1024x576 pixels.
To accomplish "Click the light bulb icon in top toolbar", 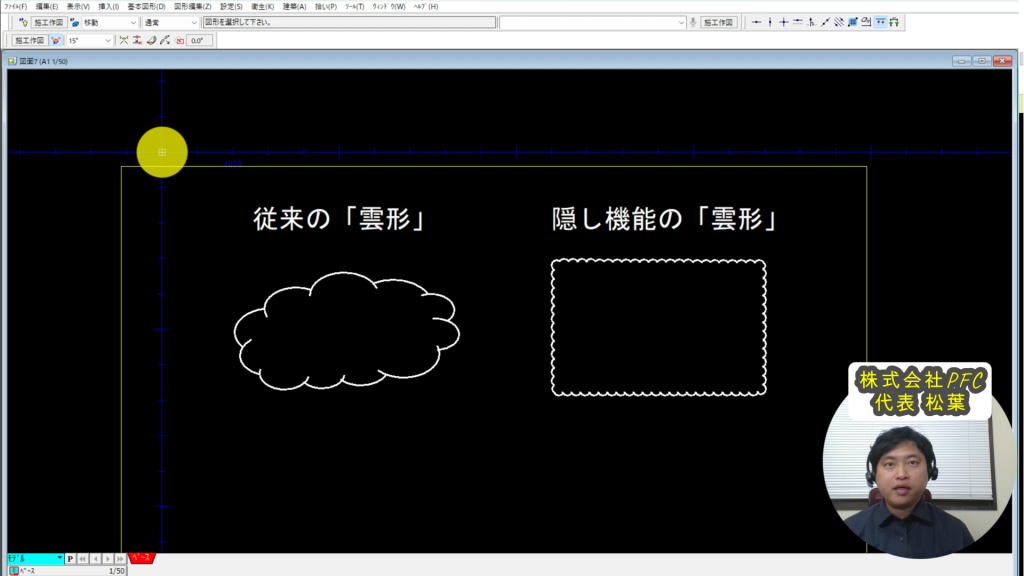I will tap(22, 22).
